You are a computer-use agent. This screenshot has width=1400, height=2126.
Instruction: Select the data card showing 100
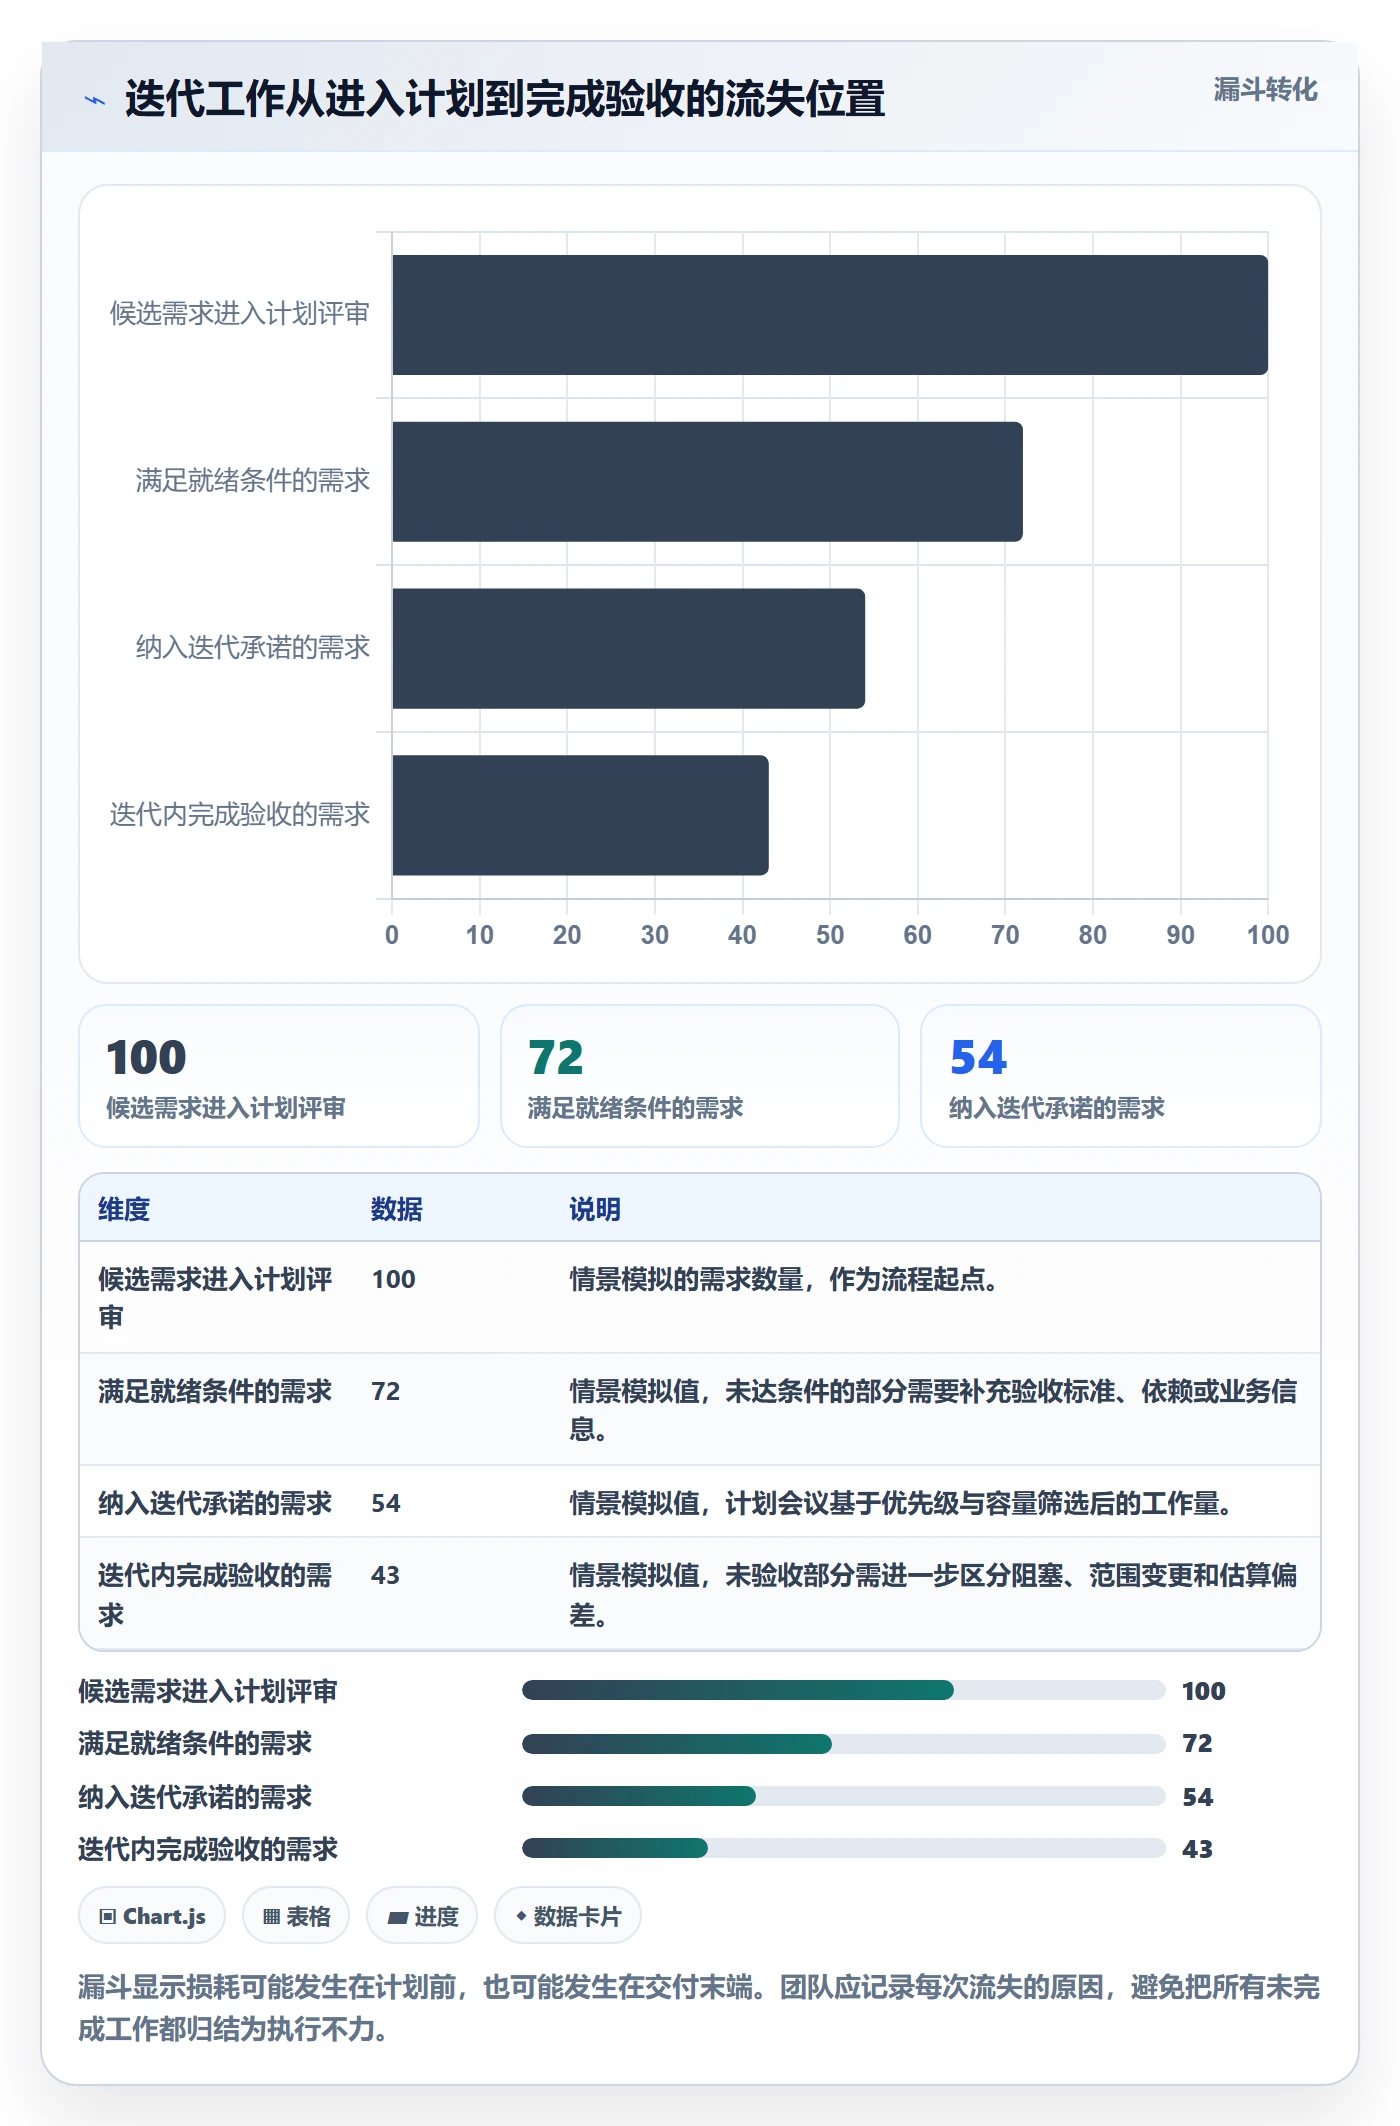coord(279,1076)
